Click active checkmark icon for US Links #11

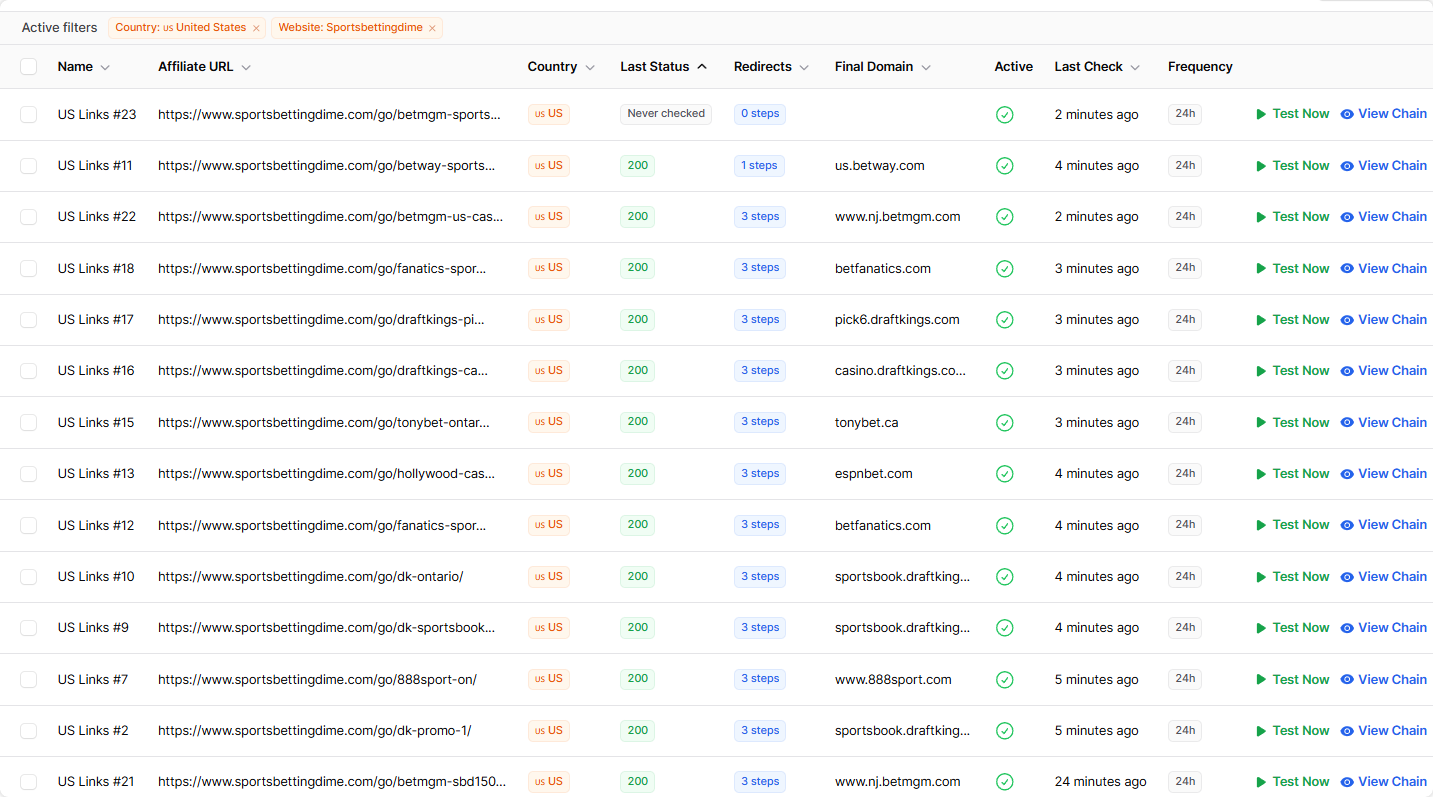click(x=1005, y=166)
